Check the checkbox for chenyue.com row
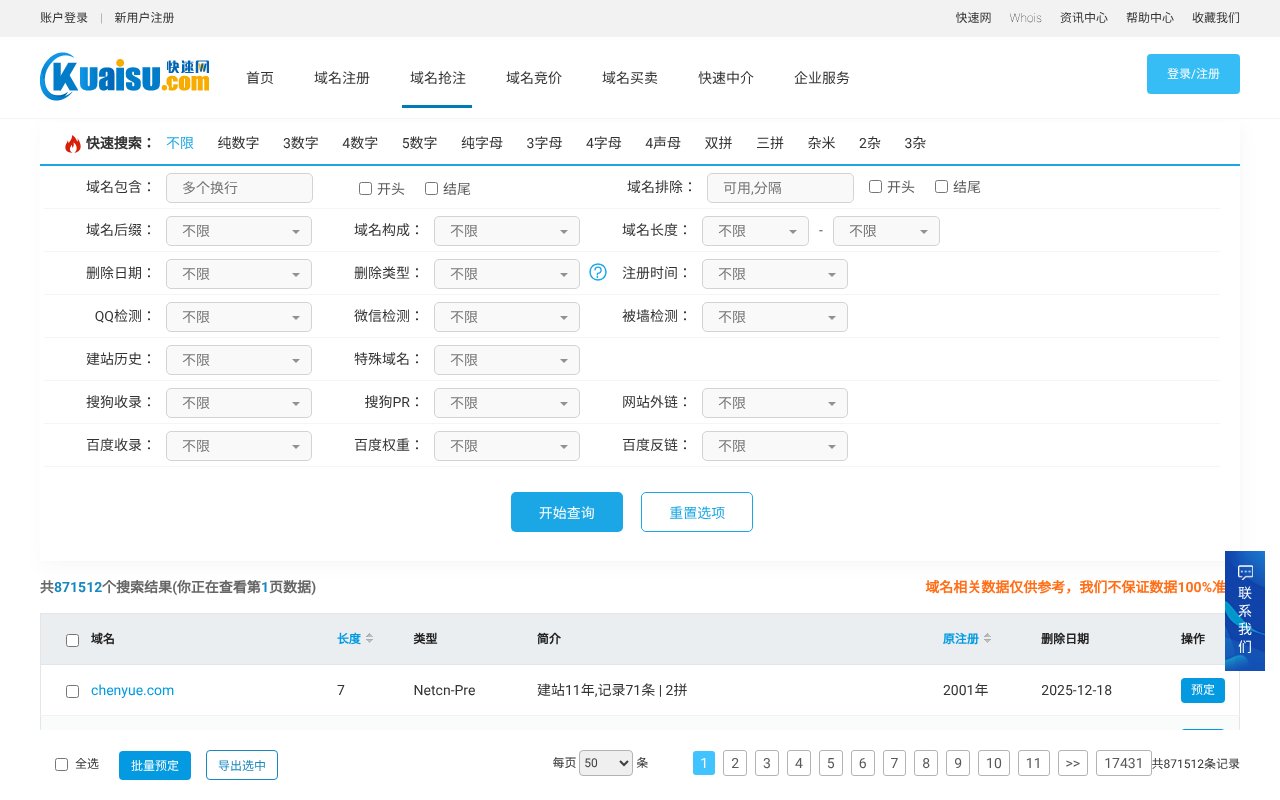 tap(72, 690)
